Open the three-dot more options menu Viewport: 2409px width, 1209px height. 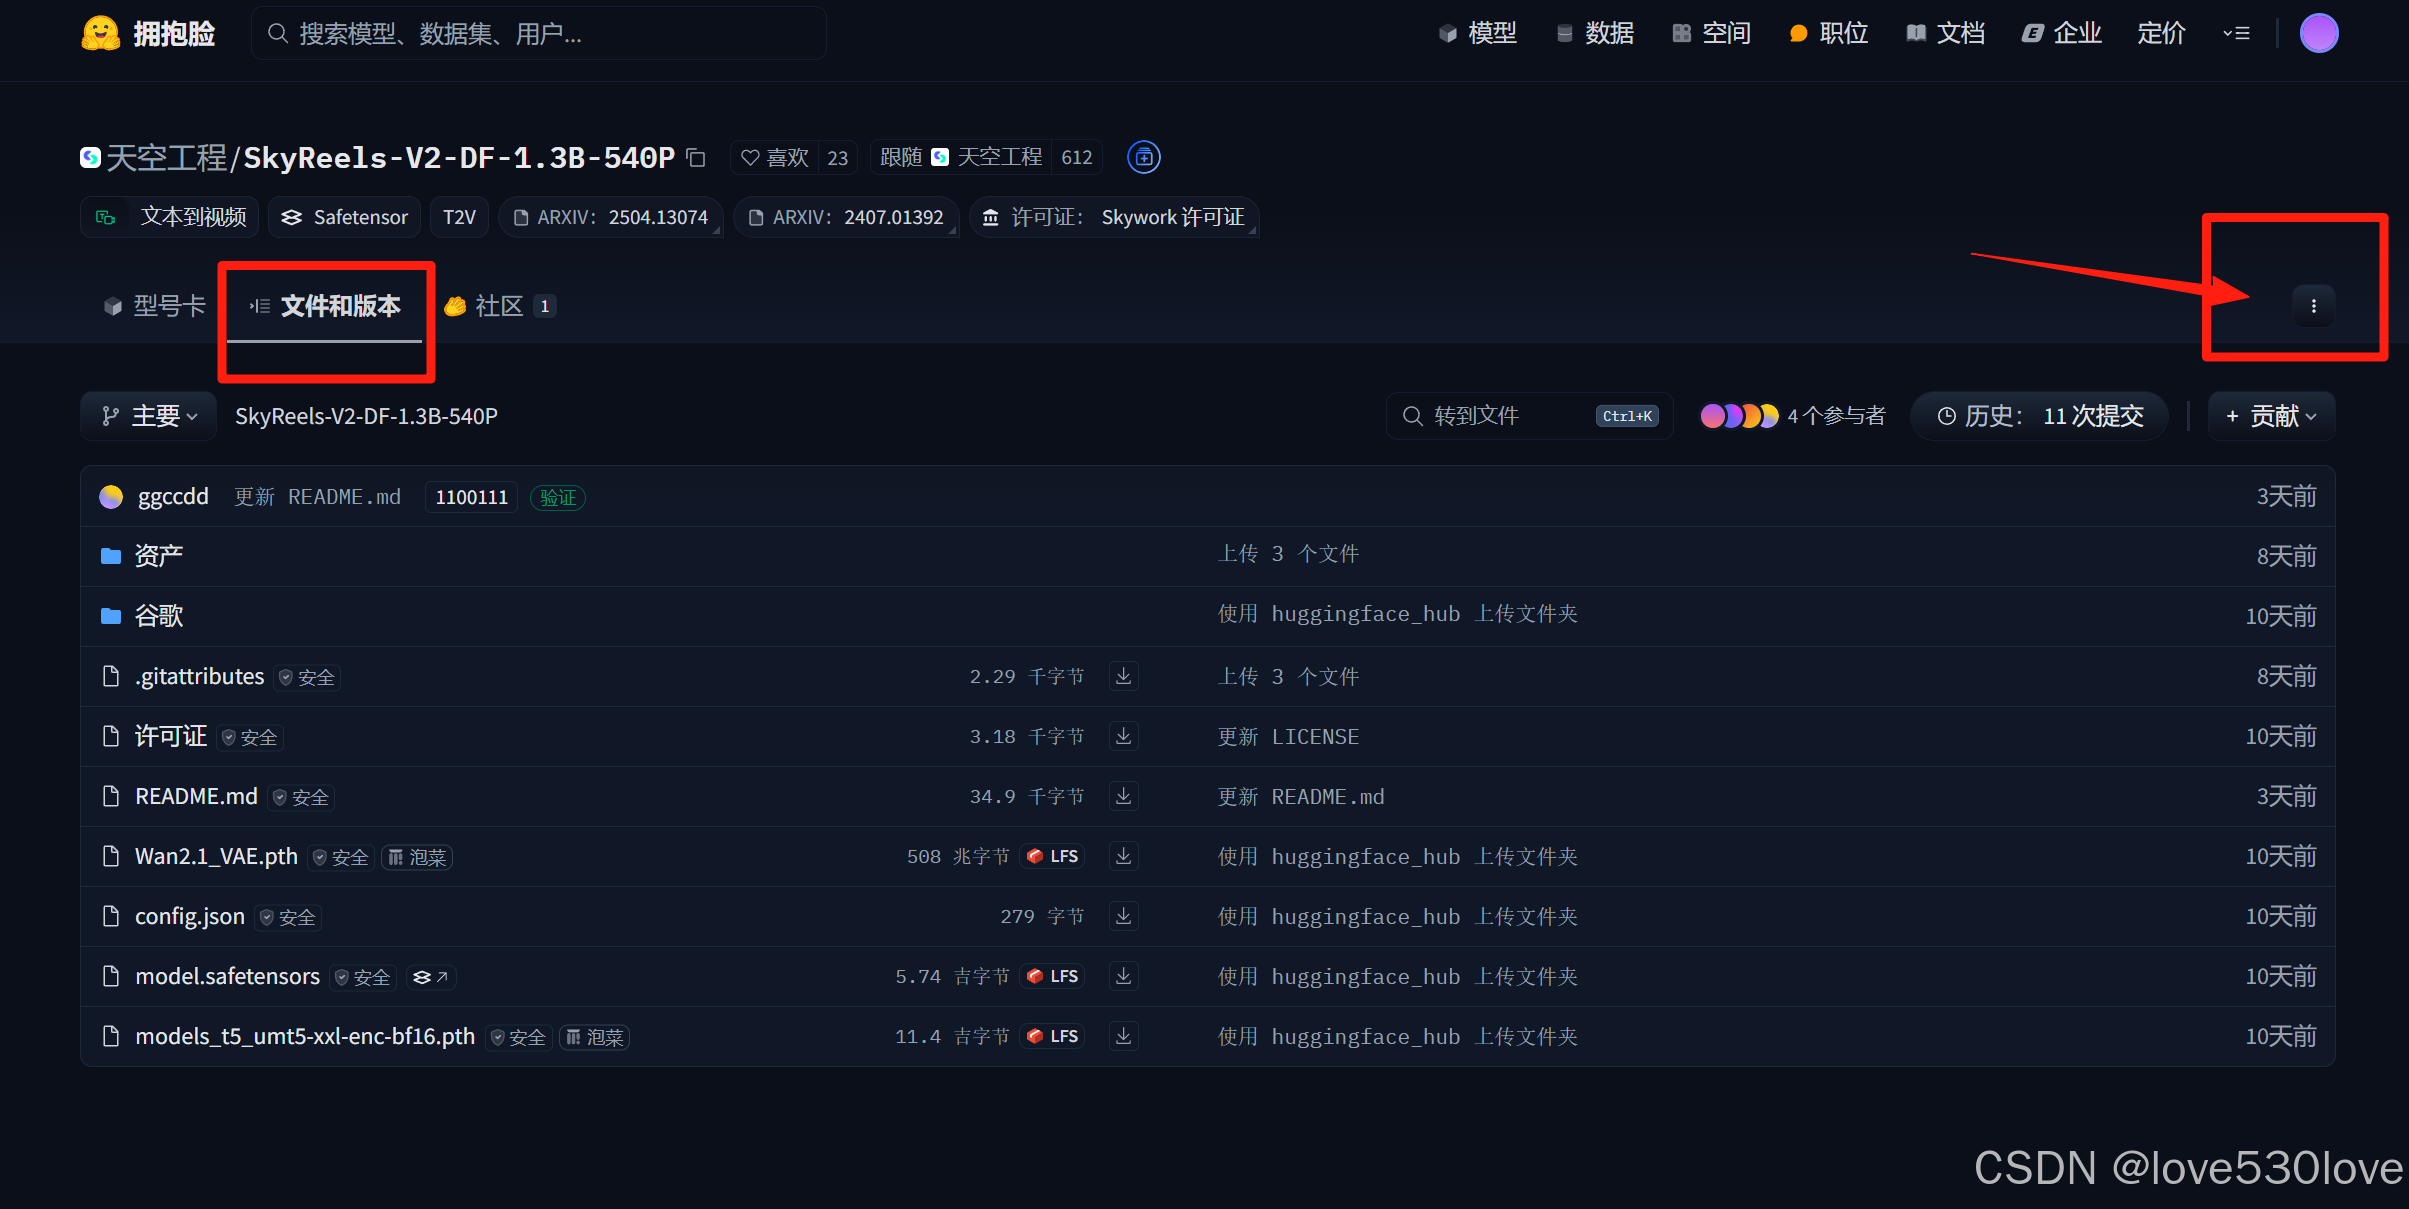click(2313, 306)
